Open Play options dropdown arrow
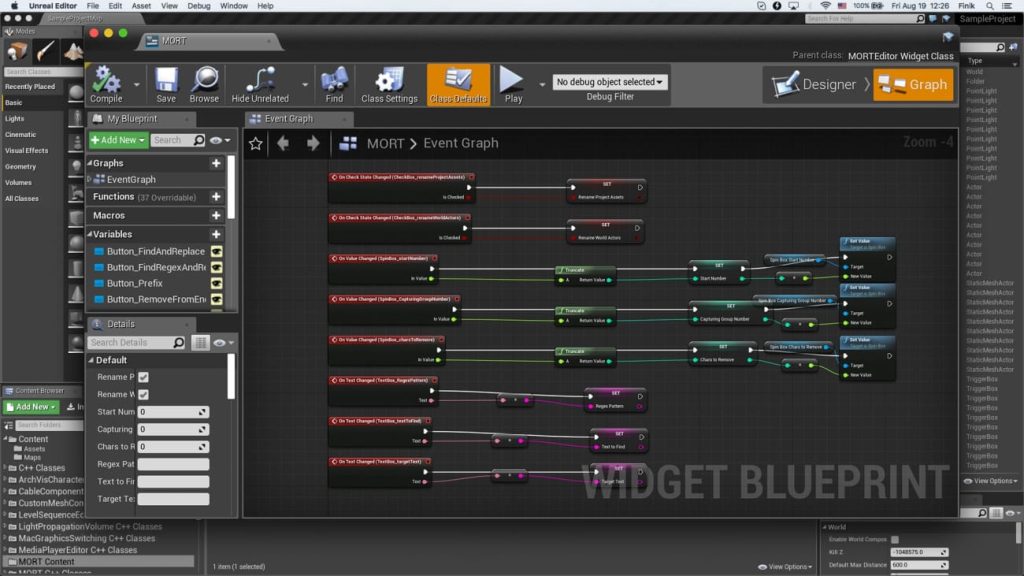Screen dimensions: 1024x576 click(542, 85)
